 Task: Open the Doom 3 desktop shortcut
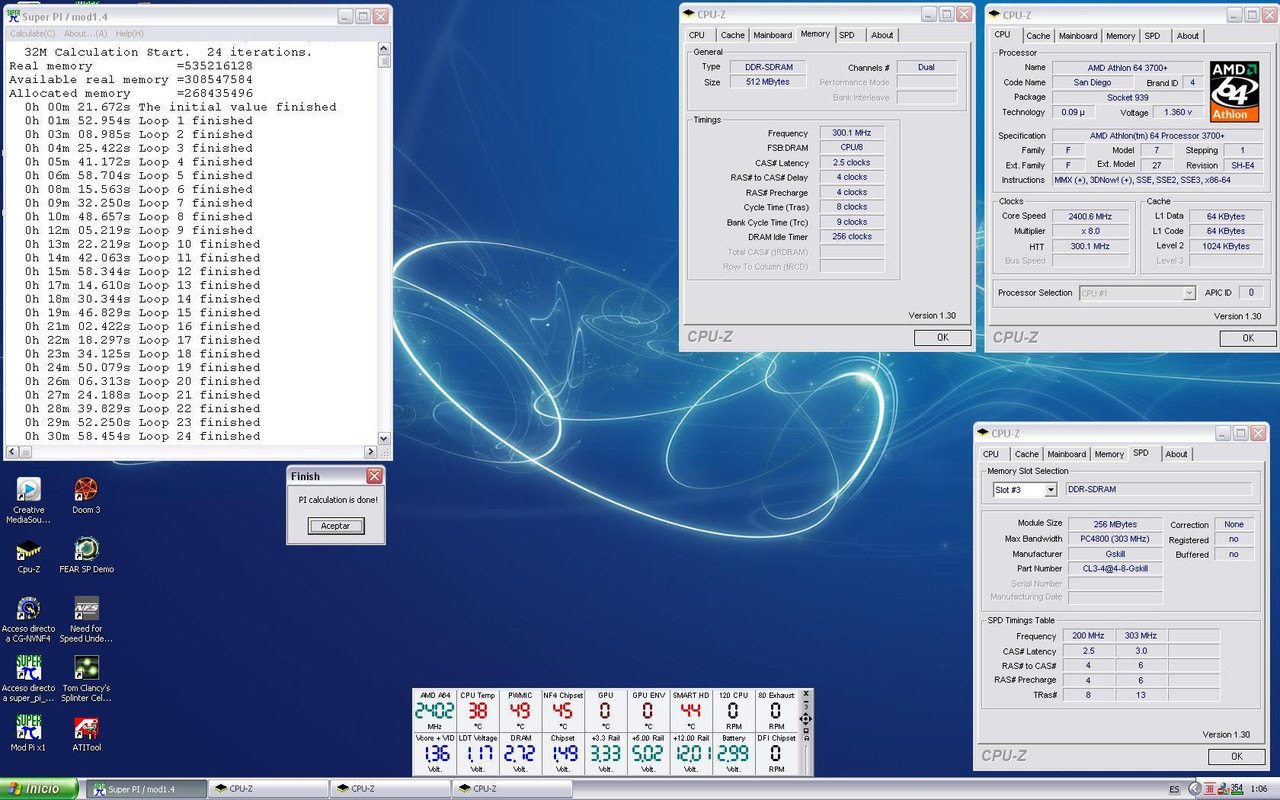point(86,491)
